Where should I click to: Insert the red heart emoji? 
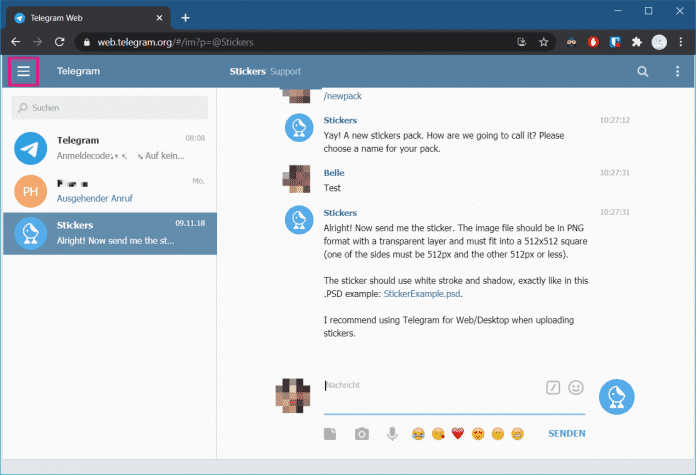pos(458,433)
